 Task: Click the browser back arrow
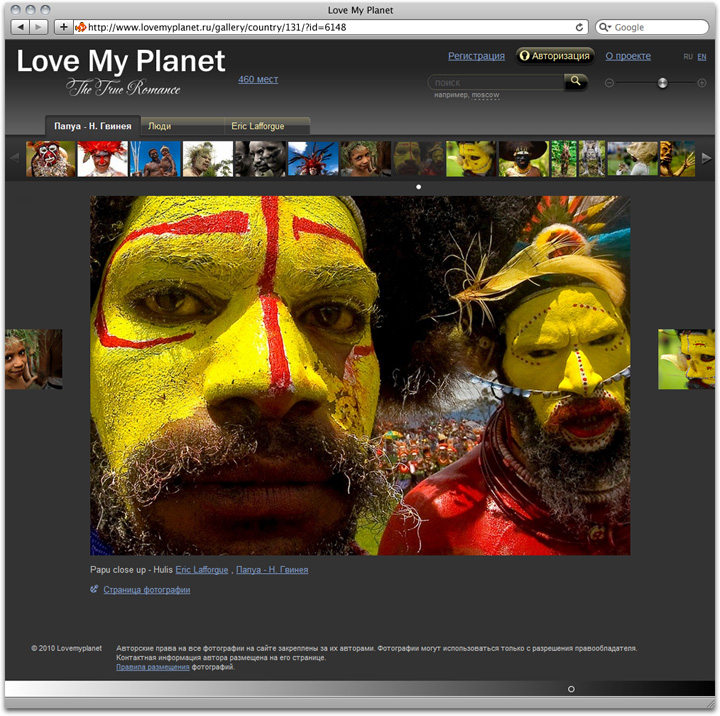pyautogui.click(x=21, y=27)
